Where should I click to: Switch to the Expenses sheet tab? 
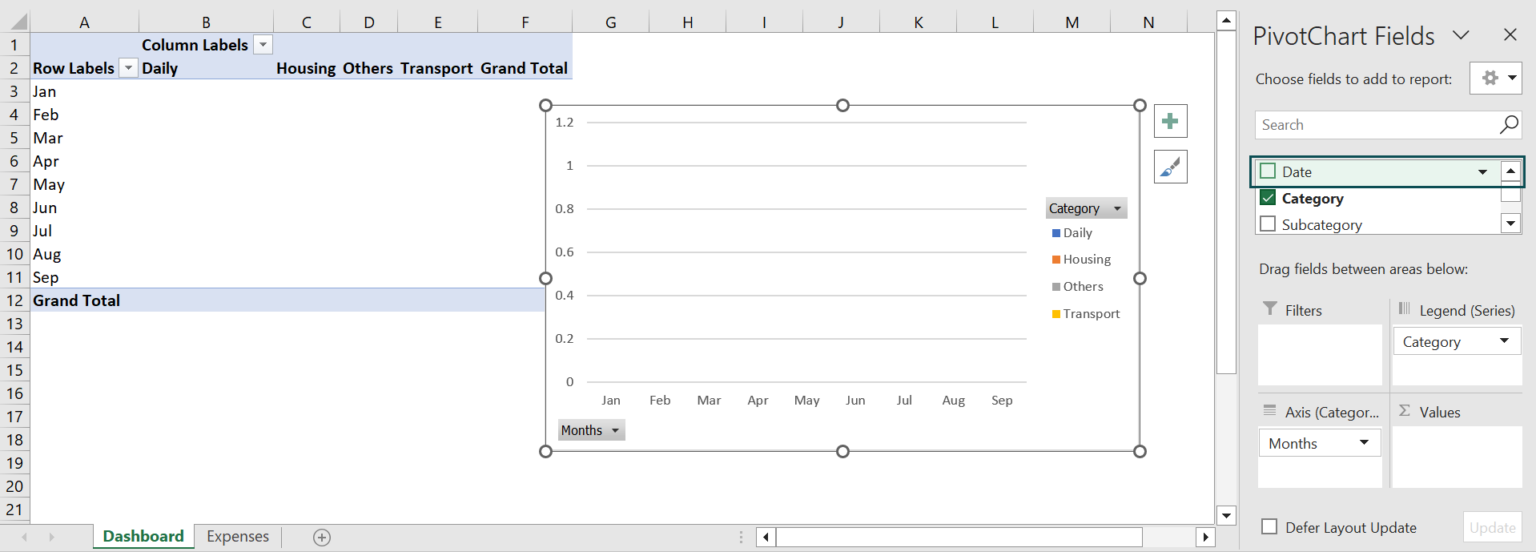coord(238,537)
